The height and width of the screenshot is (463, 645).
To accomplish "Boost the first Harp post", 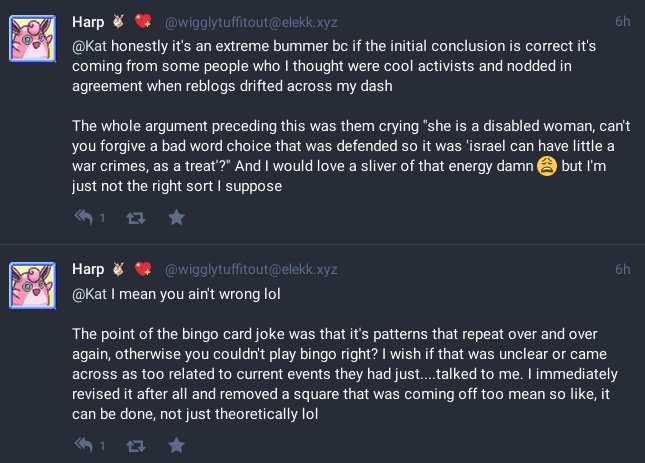I will [136, 218].
